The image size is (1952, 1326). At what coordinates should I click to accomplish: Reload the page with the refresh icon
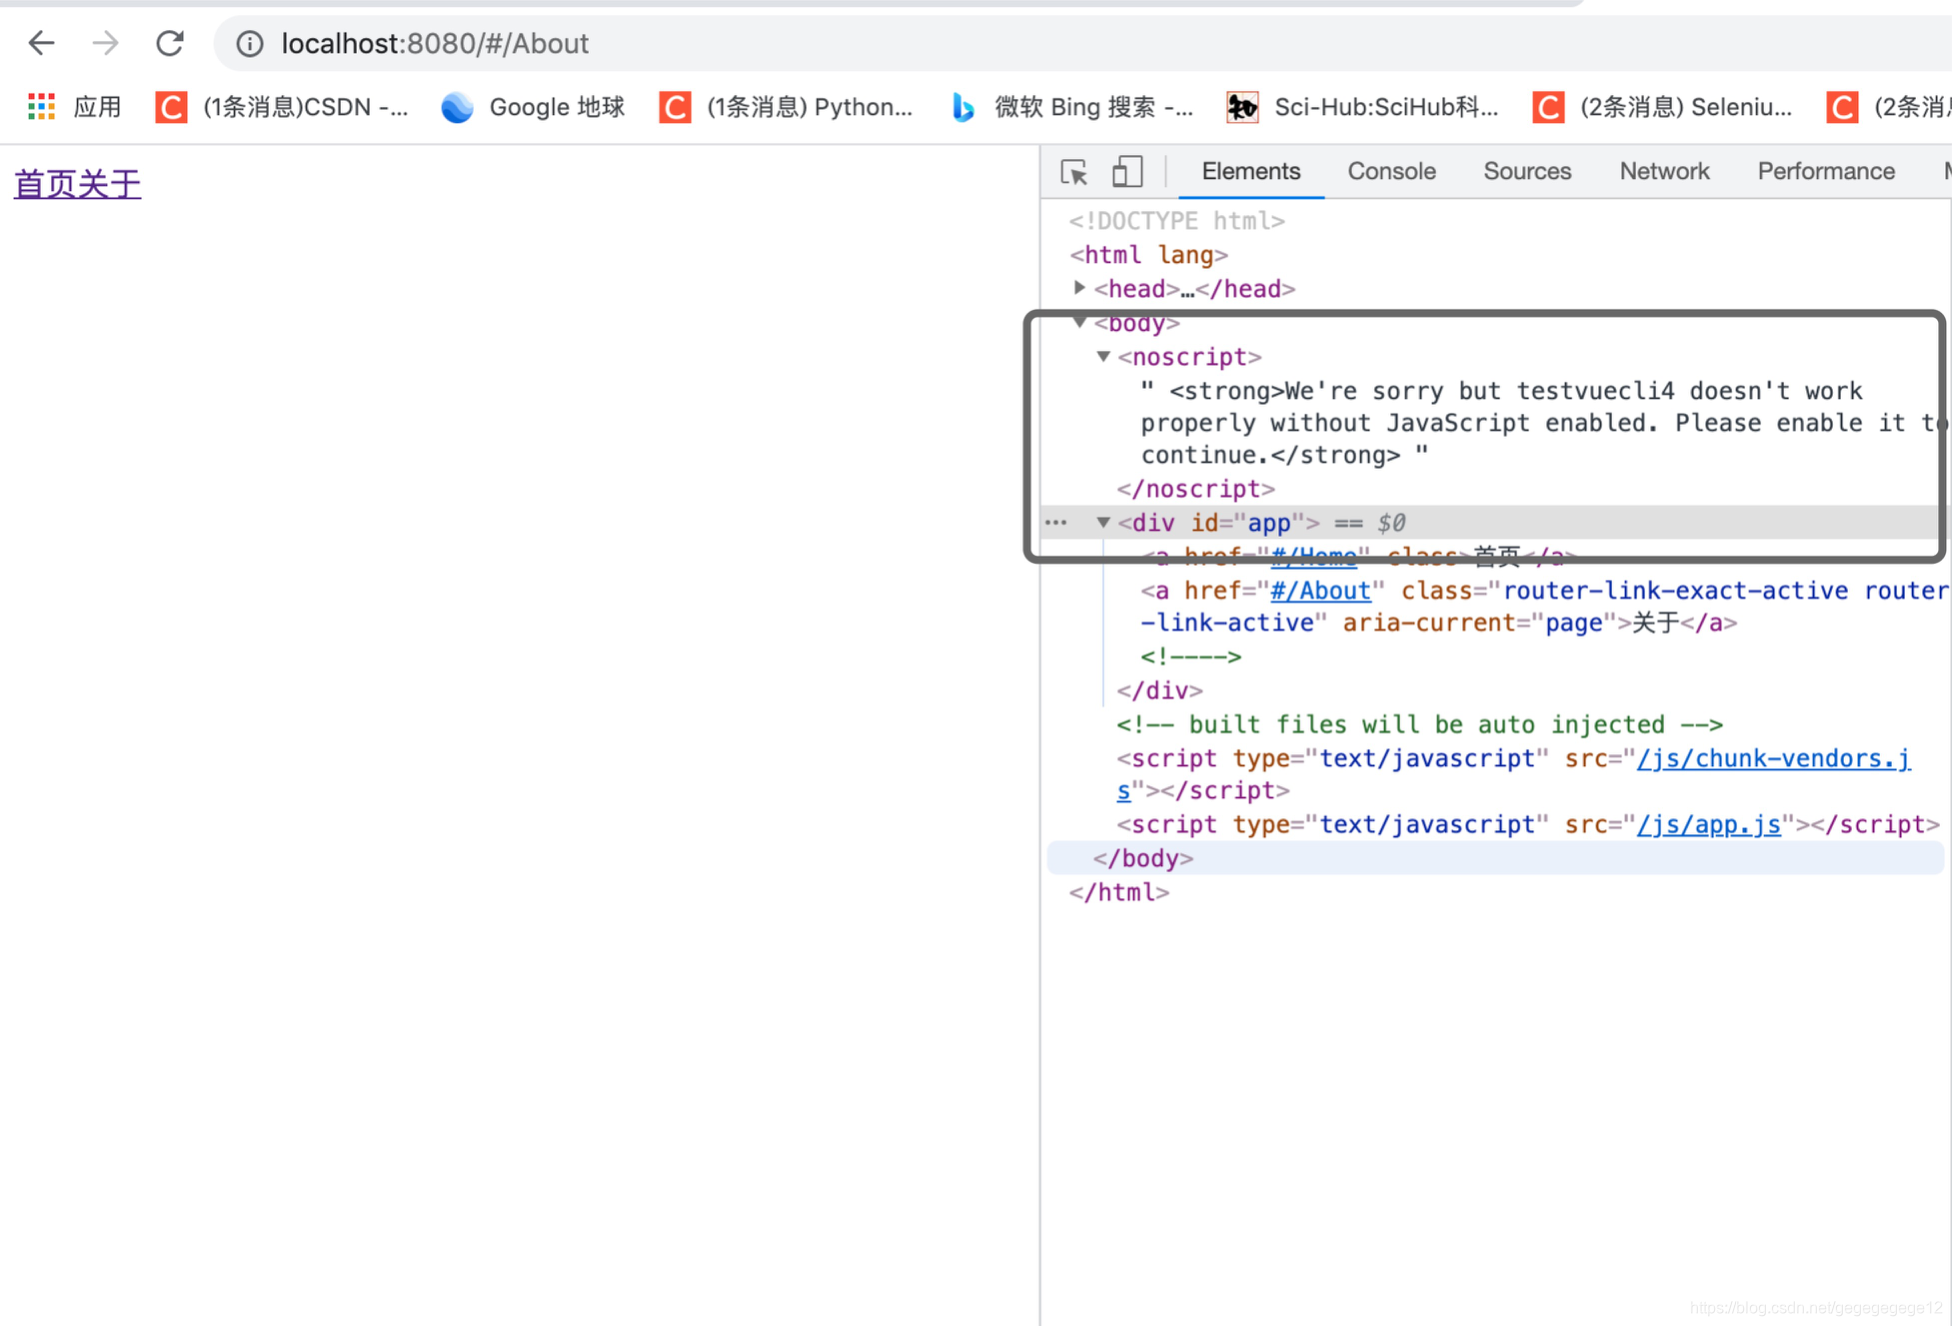click(170, 43)
